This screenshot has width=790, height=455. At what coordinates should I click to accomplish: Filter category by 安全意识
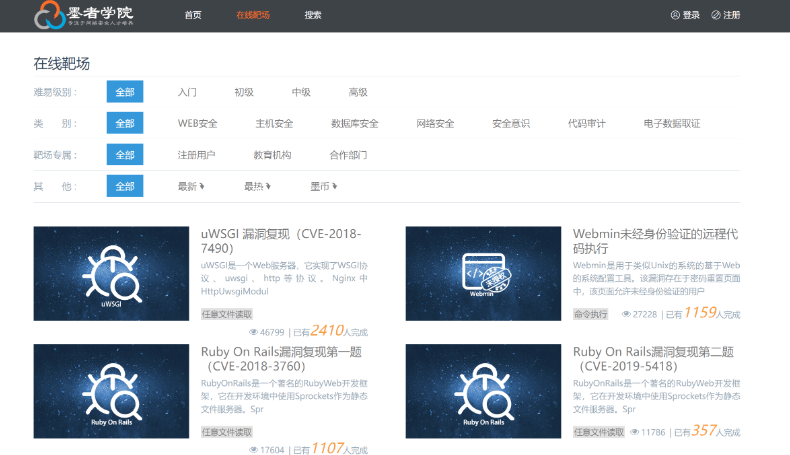click(x=511, y=123)
